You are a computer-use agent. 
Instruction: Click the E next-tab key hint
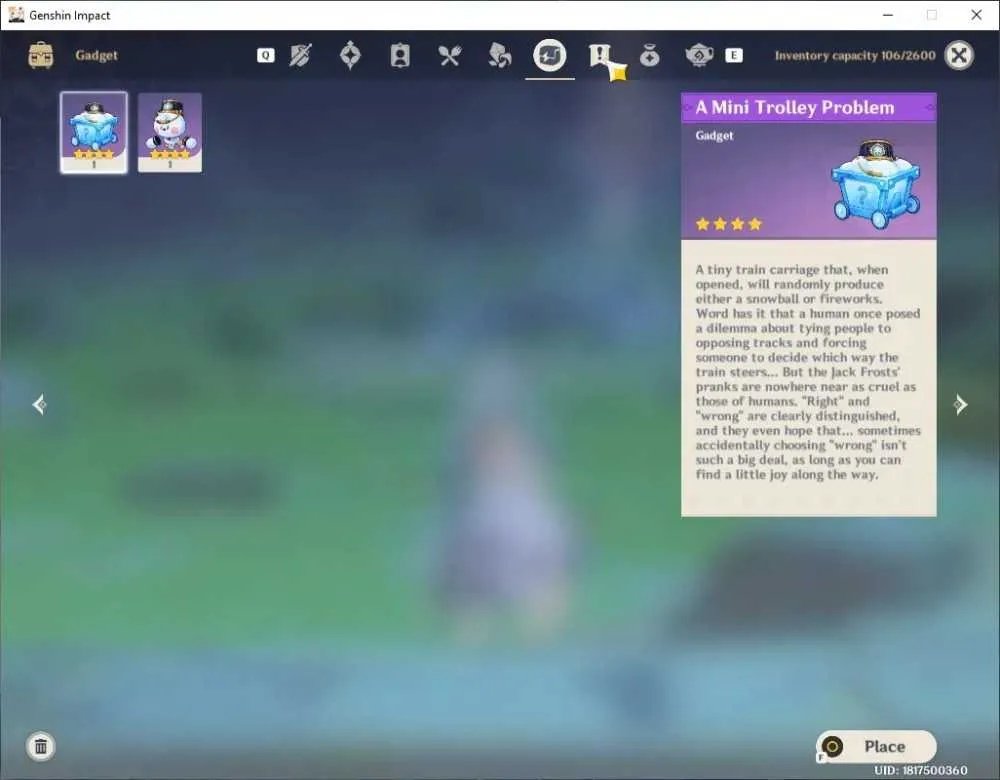coord(734,55)
